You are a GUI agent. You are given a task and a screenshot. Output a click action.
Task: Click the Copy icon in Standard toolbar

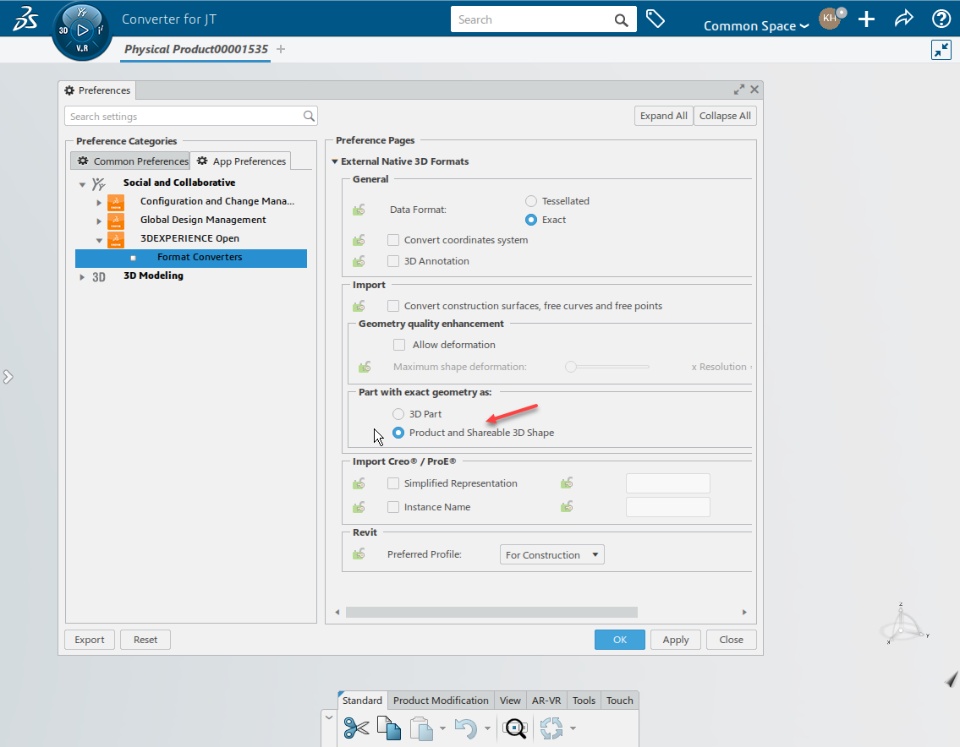point(389,728)
